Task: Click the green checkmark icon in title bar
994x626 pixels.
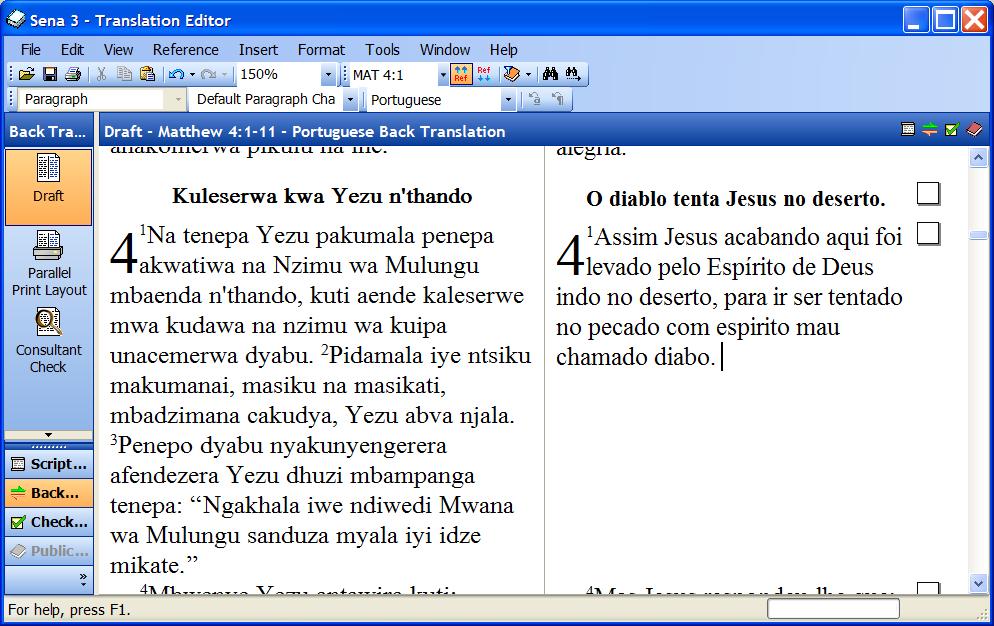Action: pos(952,130)
